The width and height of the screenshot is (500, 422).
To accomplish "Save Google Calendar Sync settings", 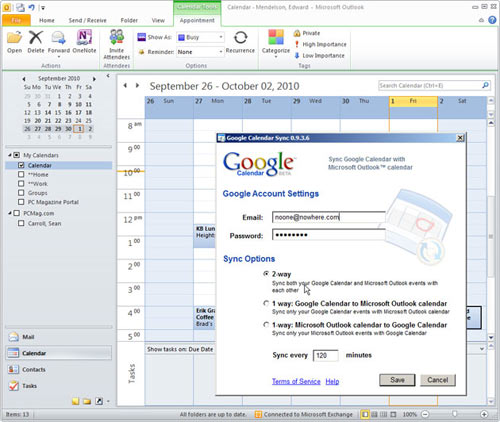I will click(397, 380).
